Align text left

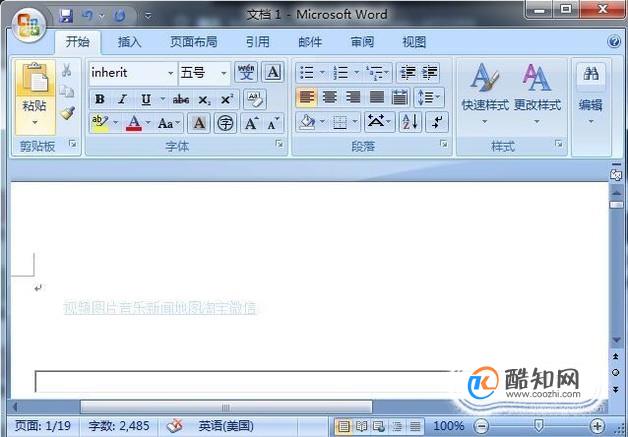[x=307, y=97]
